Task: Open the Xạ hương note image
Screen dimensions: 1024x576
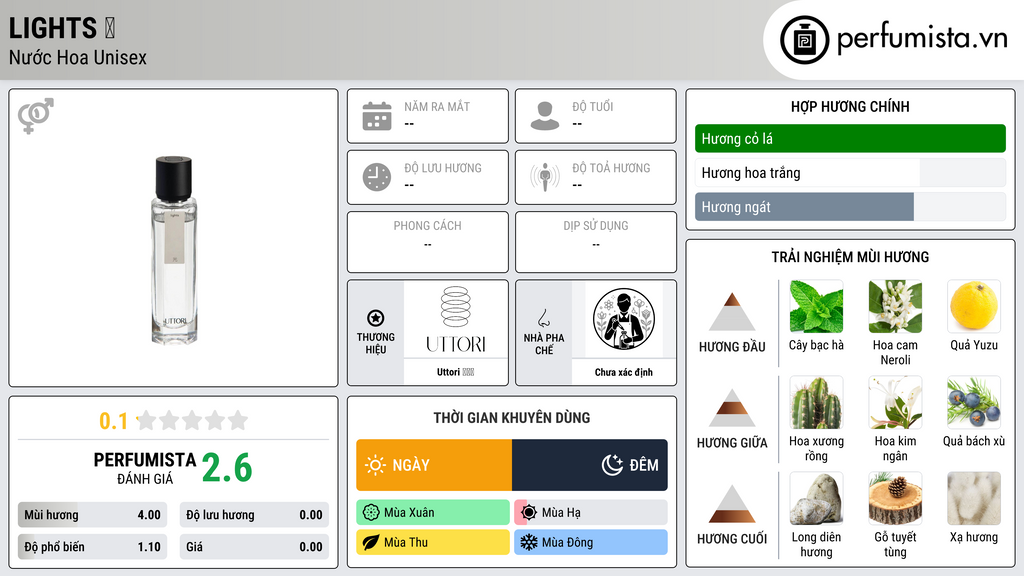Action: (974, 499)
